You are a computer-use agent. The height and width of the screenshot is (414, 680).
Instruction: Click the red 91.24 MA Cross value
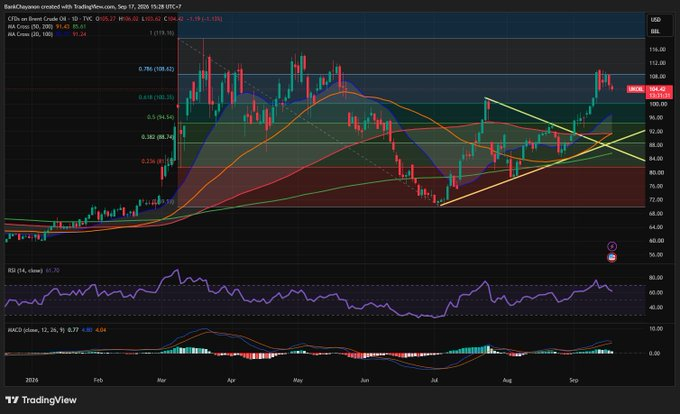(79, 34)
